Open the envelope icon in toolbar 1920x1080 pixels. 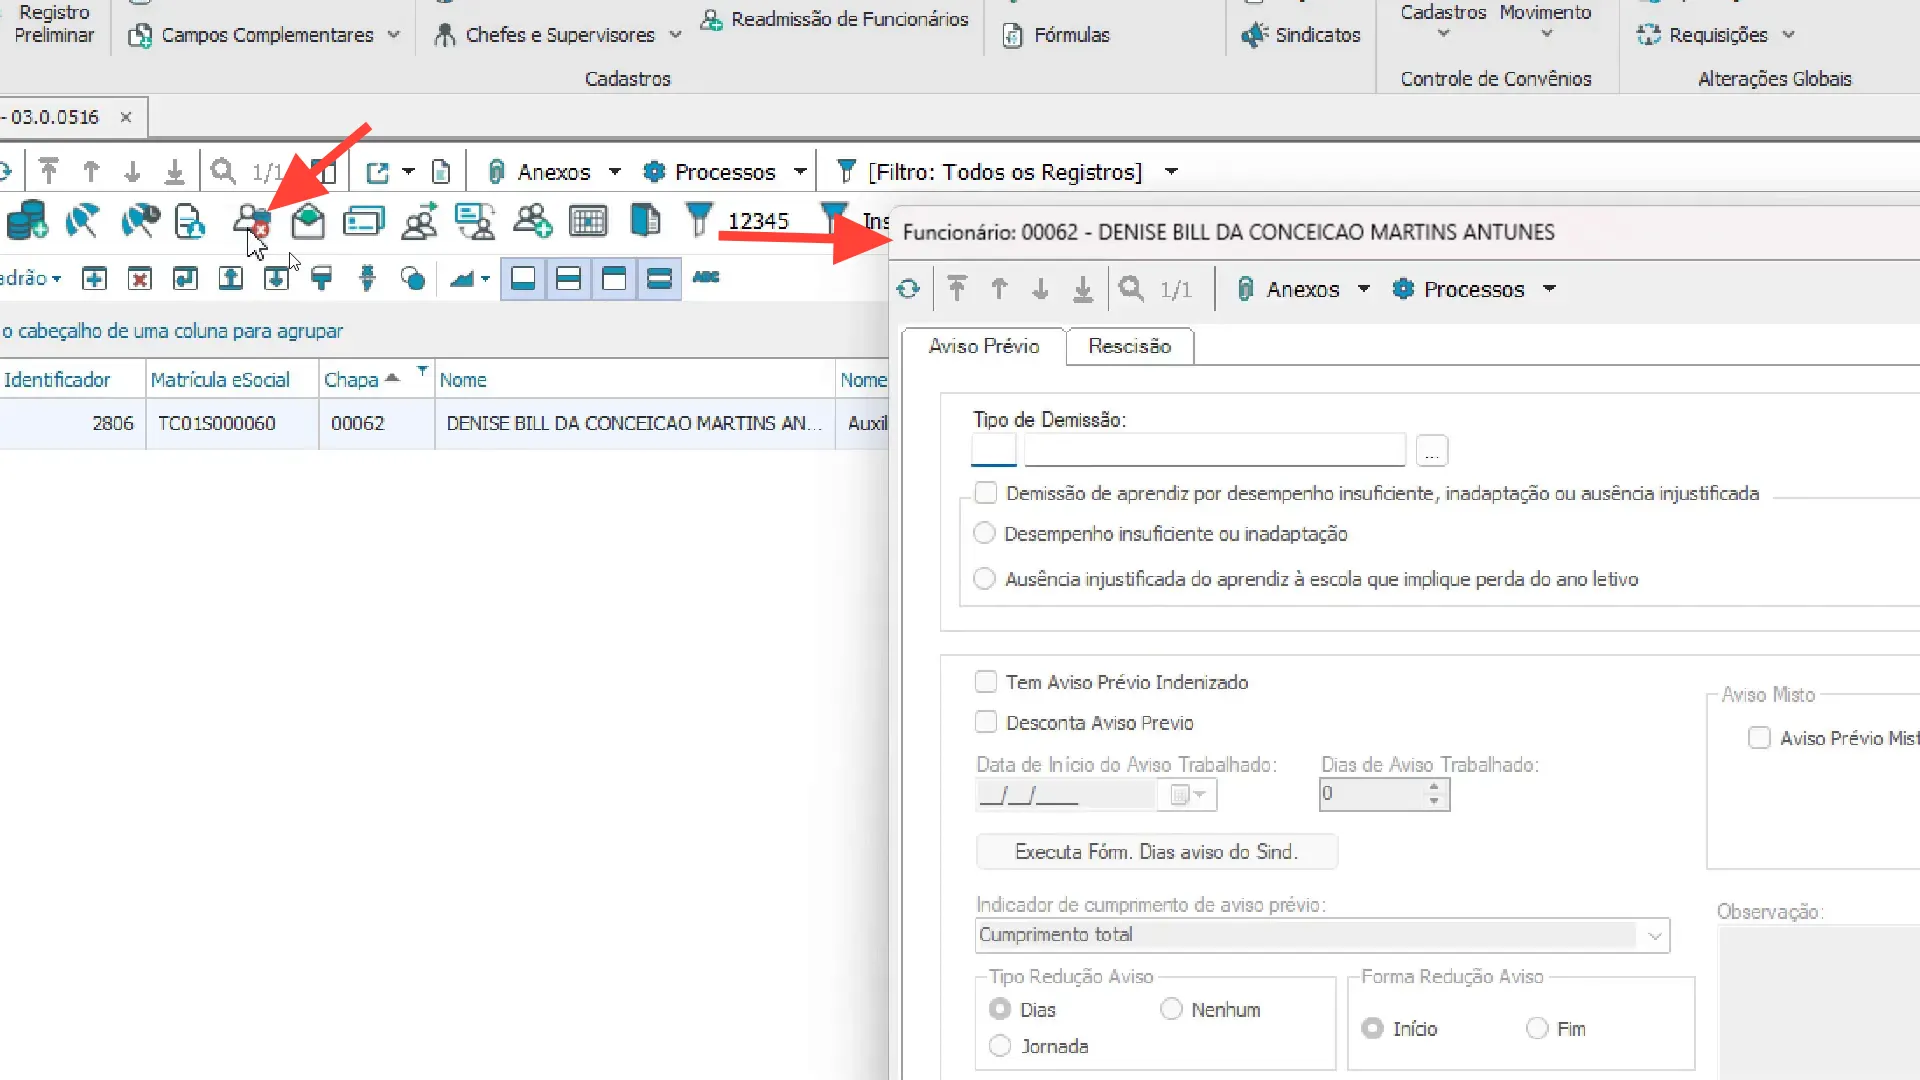click(x=308, y=221)
